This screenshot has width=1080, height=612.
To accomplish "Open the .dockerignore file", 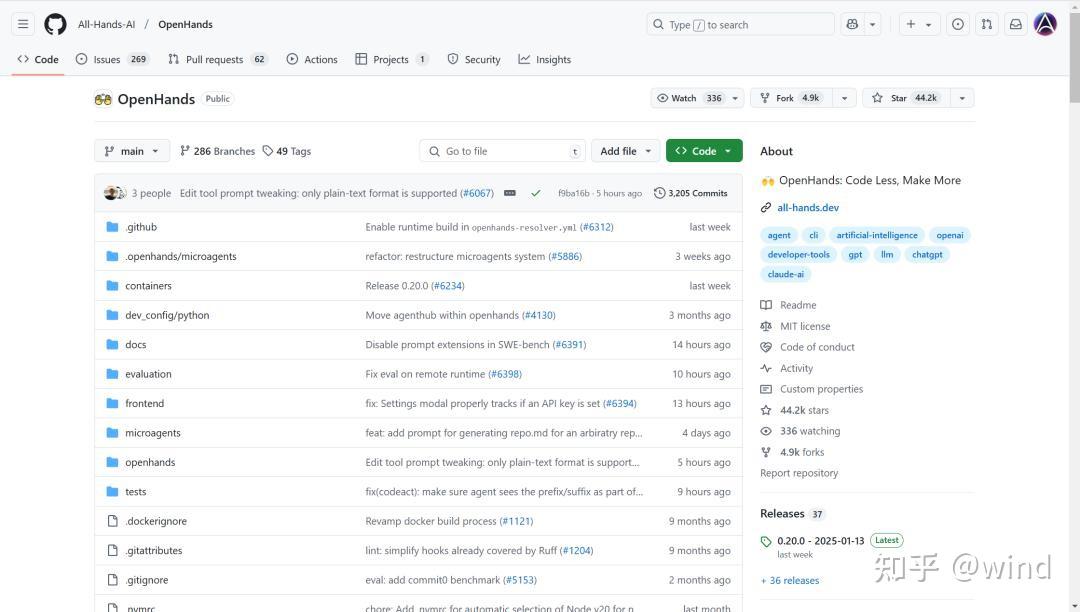I will pyautogui.click(x=156, y=521).
